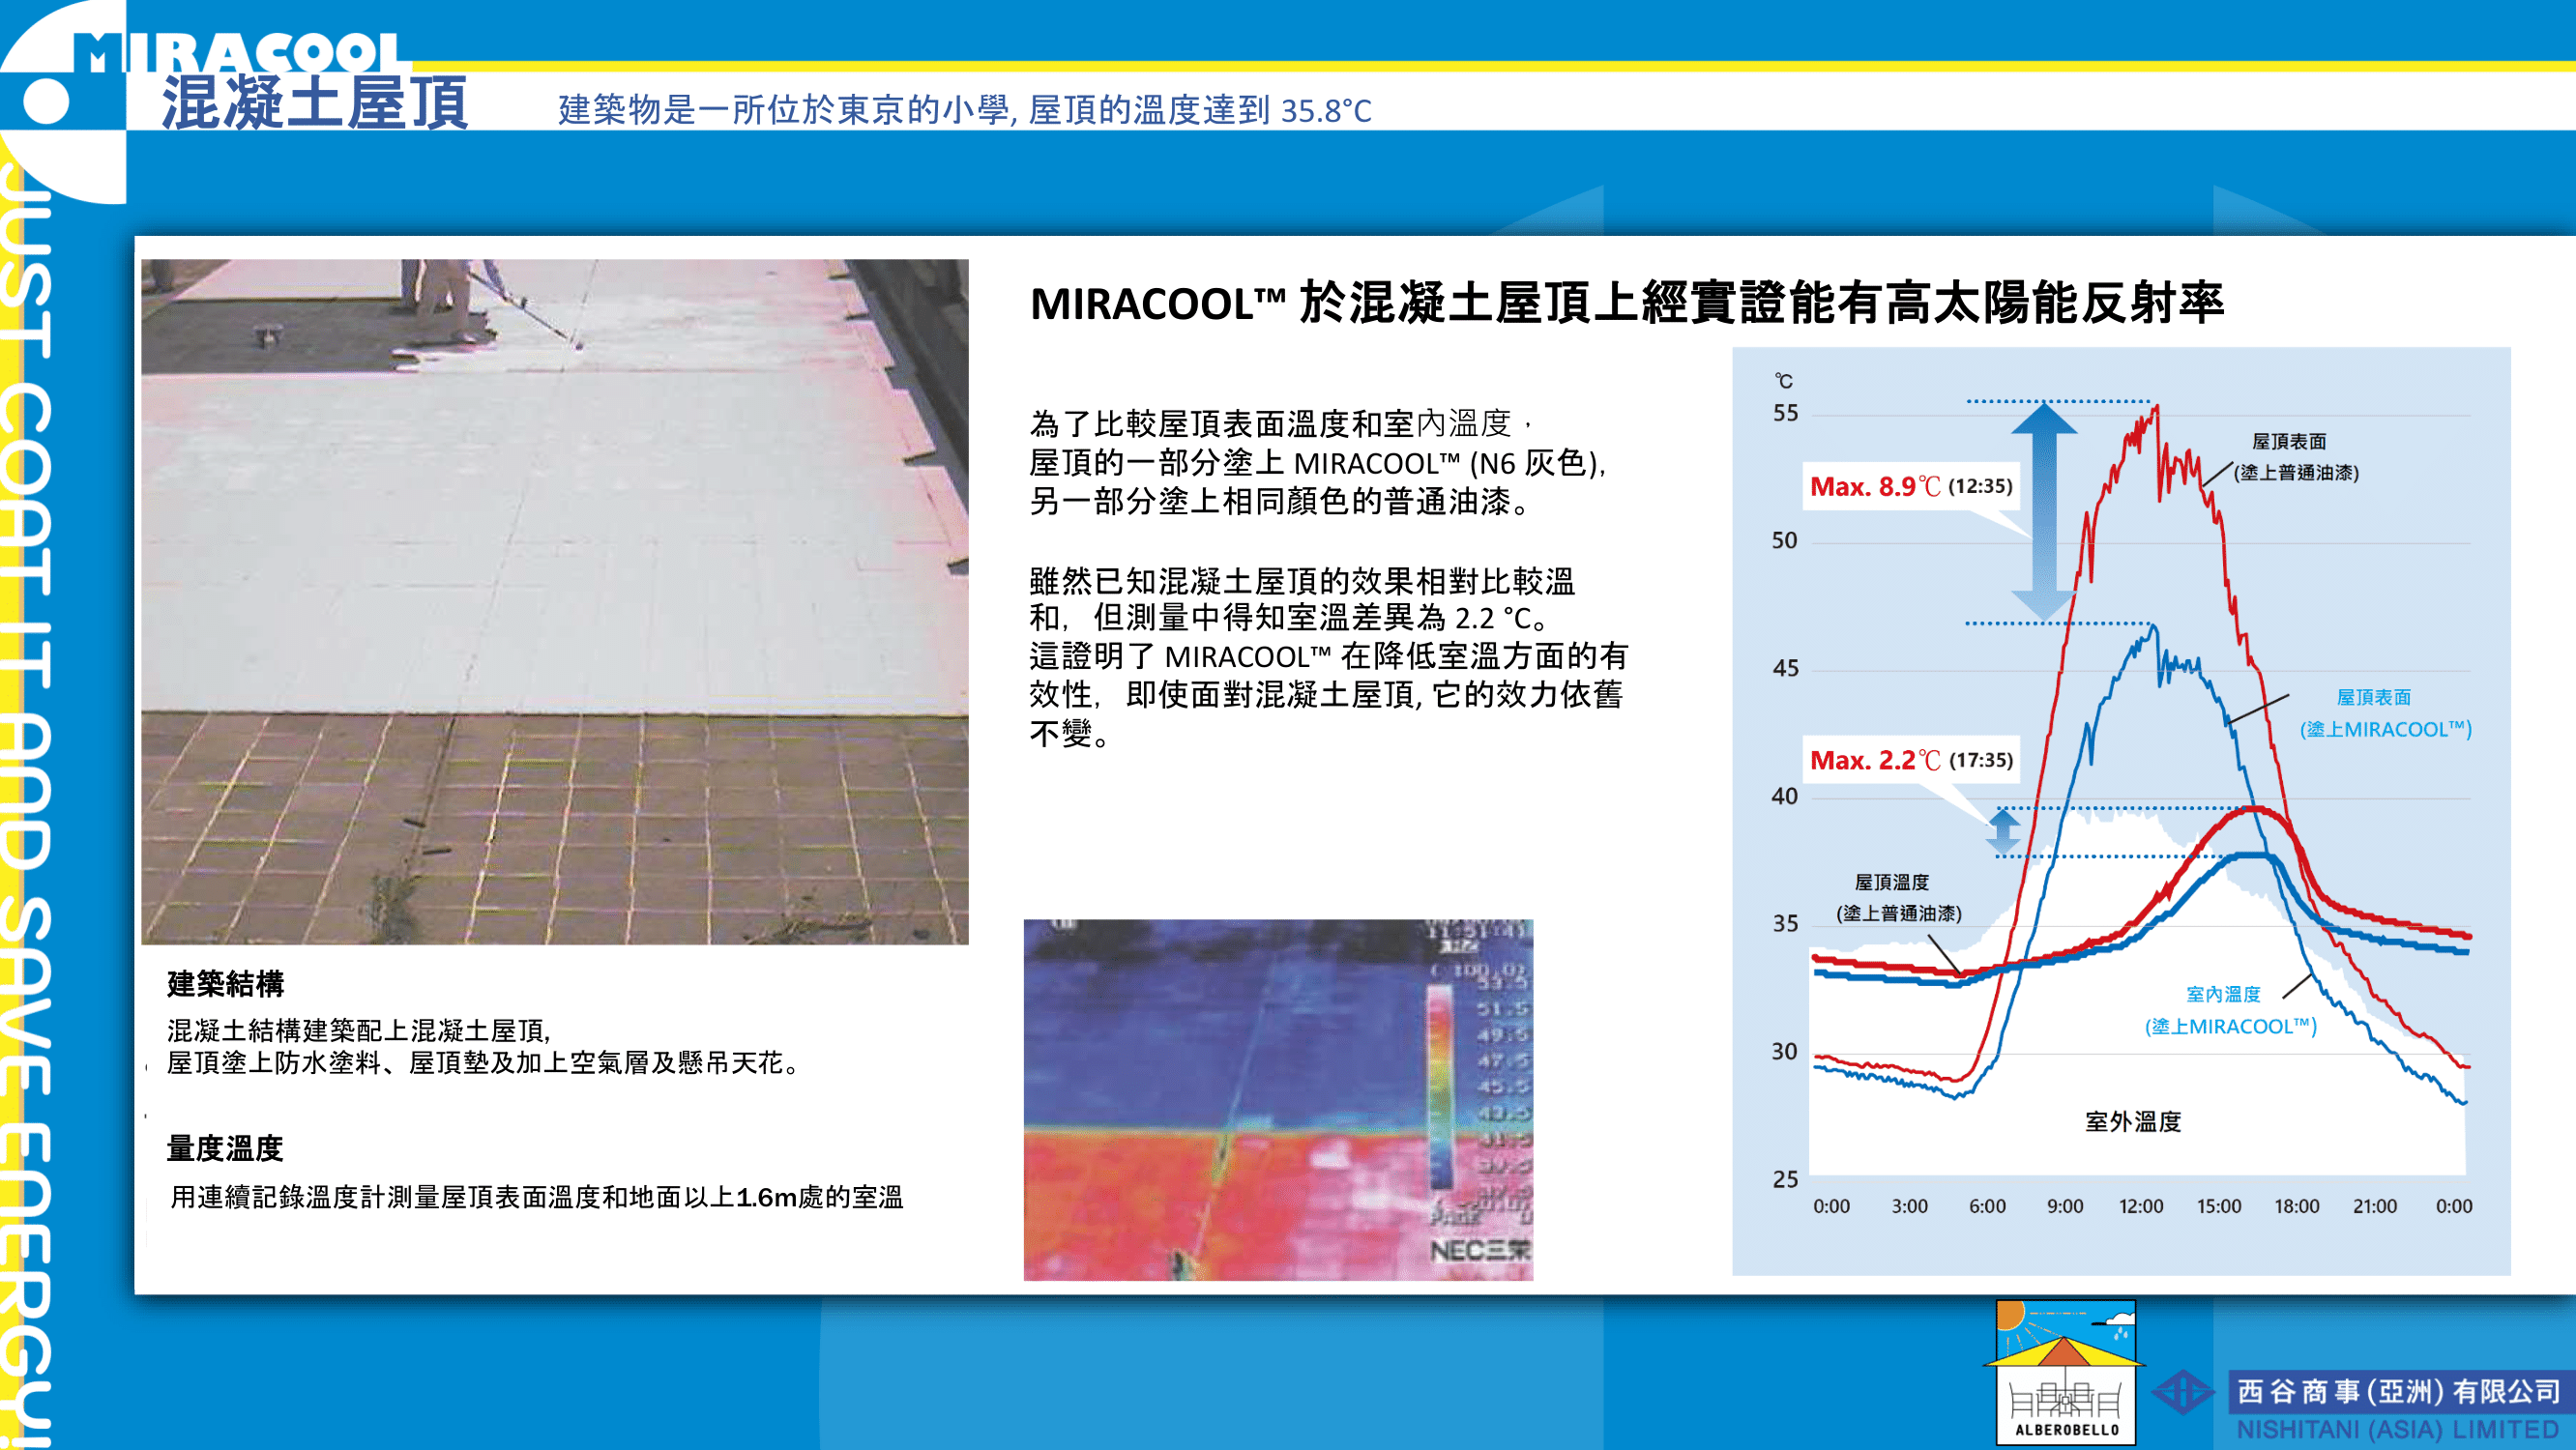
Task: Click the MIRACOOL logo at top left
Action: (238, 52)
